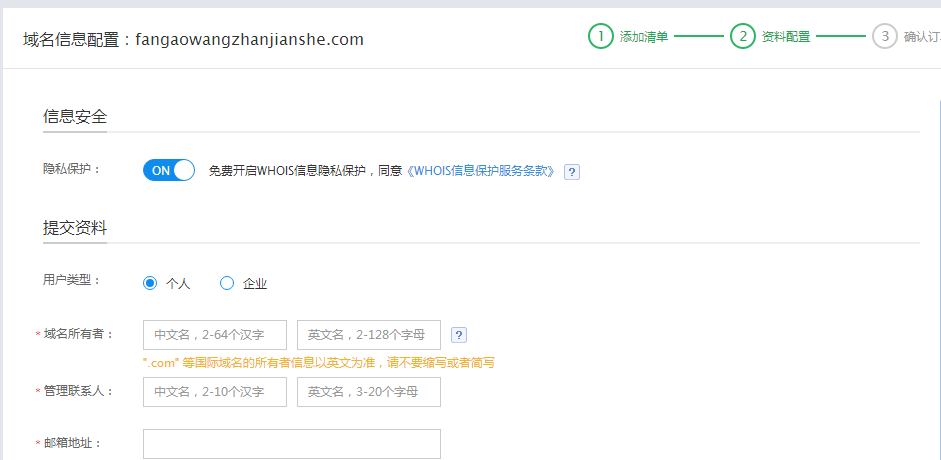This screenshot has height=460, width=941.
Task: Open help icon beside 域名所有者 fields
Action: 459,335
